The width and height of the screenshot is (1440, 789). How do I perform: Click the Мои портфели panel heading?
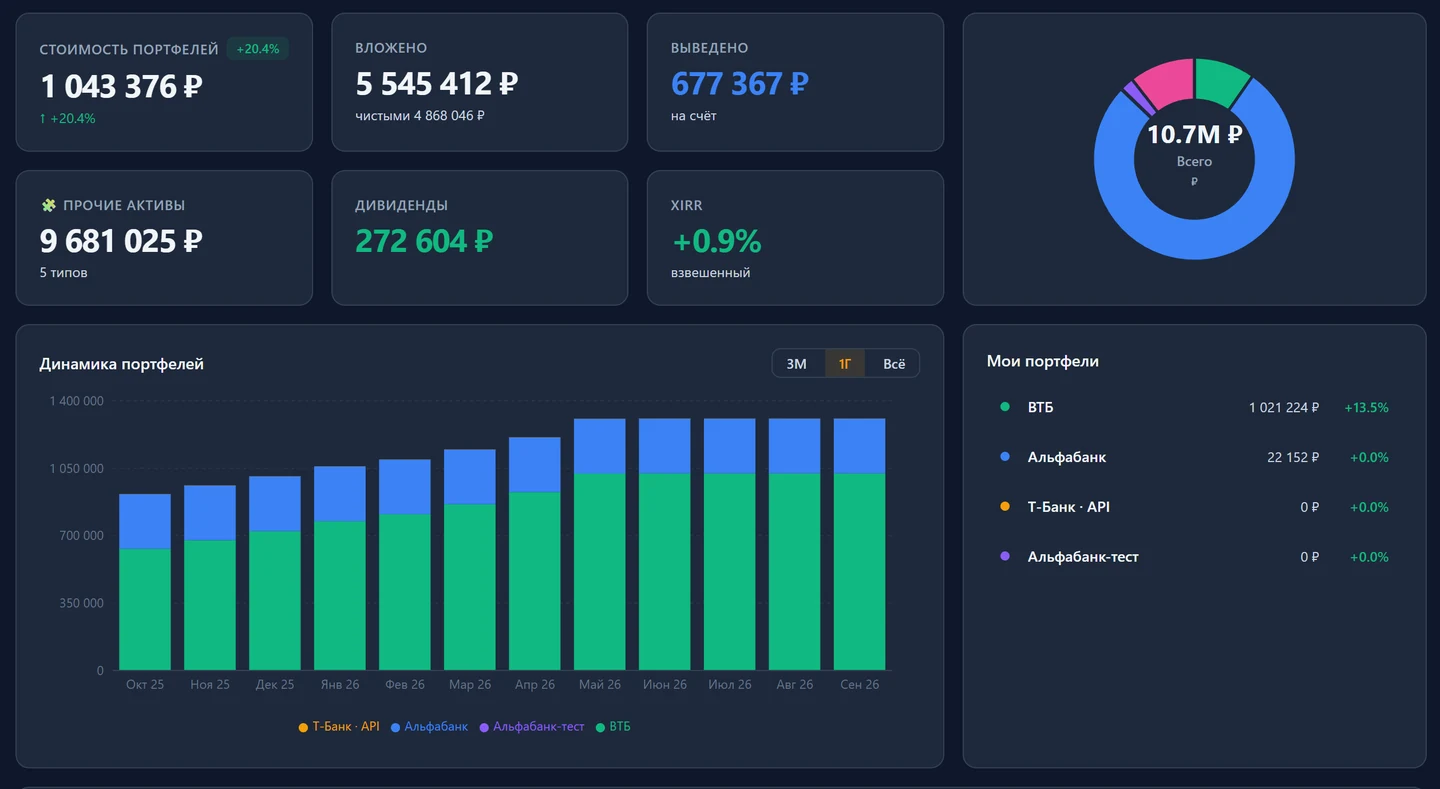(x=1043, y=361)
